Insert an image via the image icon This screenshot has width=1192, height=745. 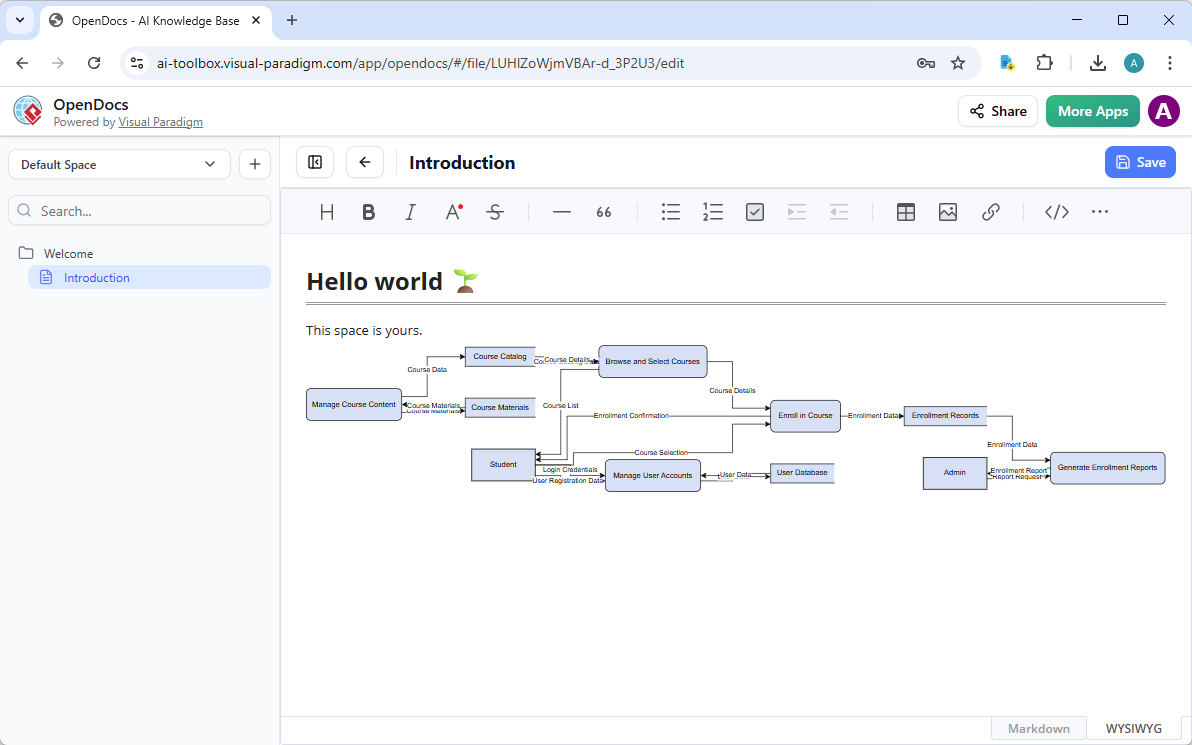(x=947, y=211)
